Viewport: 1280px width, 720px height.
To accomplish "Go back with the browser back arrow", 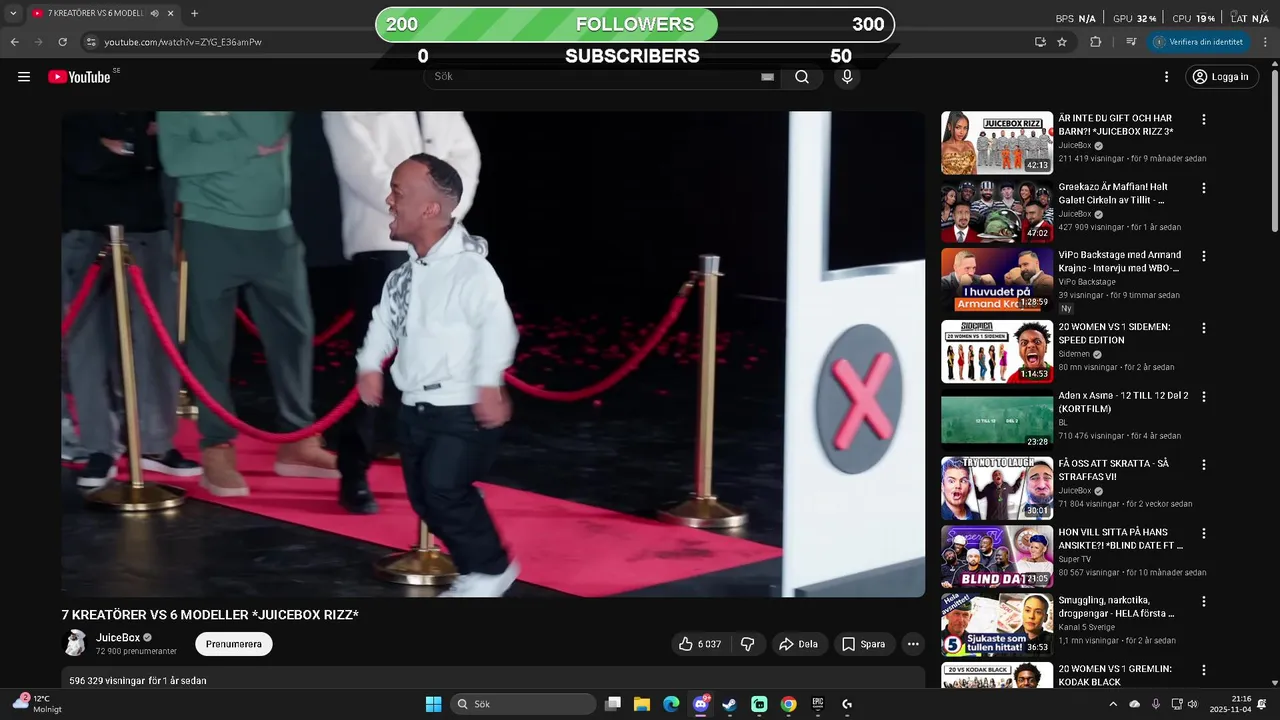I will [15, 42].
